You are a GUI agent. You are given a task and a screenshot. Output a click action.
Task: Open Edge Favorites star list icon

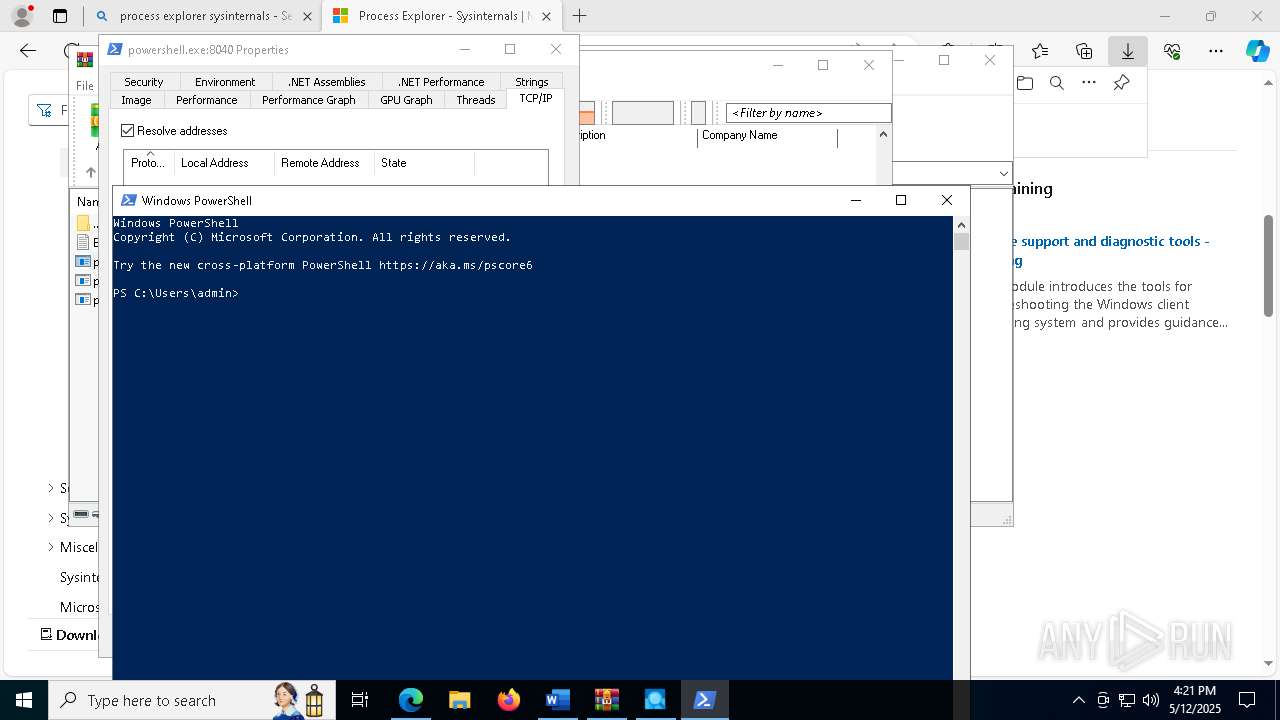point(1040,51)
